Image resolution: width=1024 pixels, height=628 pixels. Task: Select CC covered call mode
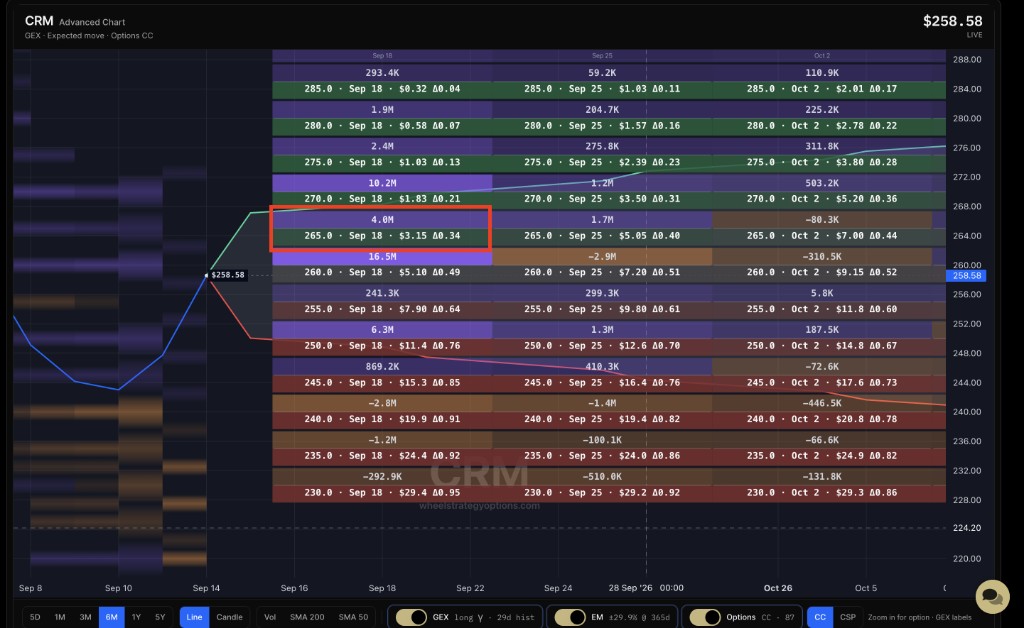click(820, 617)
